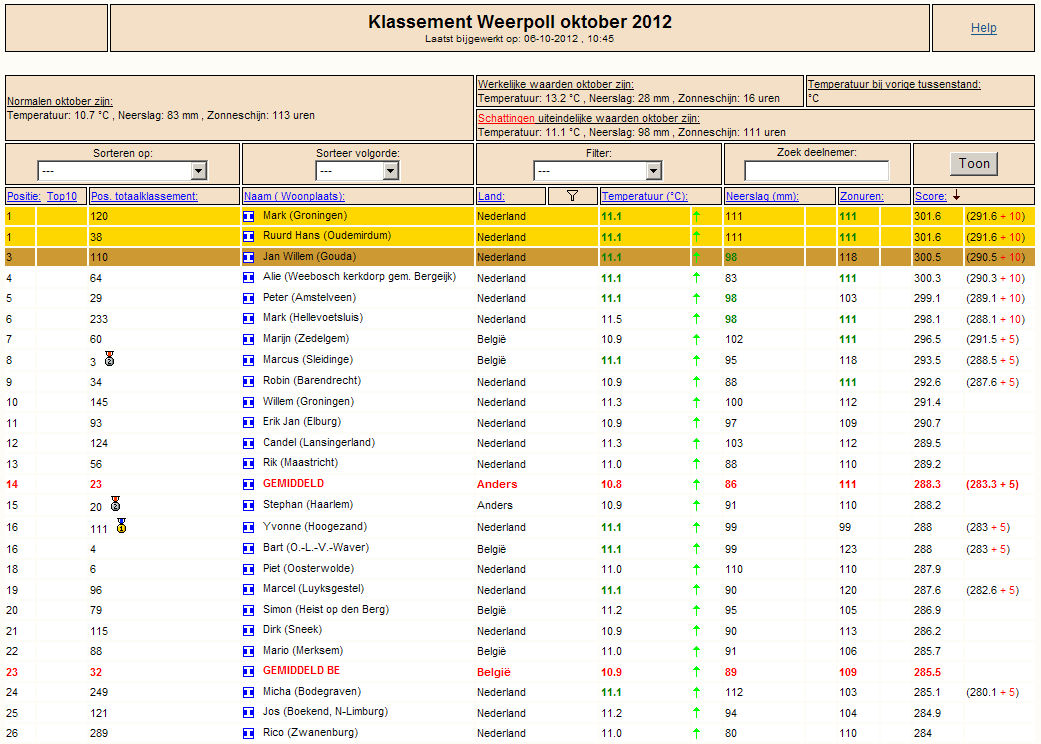Open the Help link
The width and height of the screenshot is (1041, 744).
click(983, 28)
